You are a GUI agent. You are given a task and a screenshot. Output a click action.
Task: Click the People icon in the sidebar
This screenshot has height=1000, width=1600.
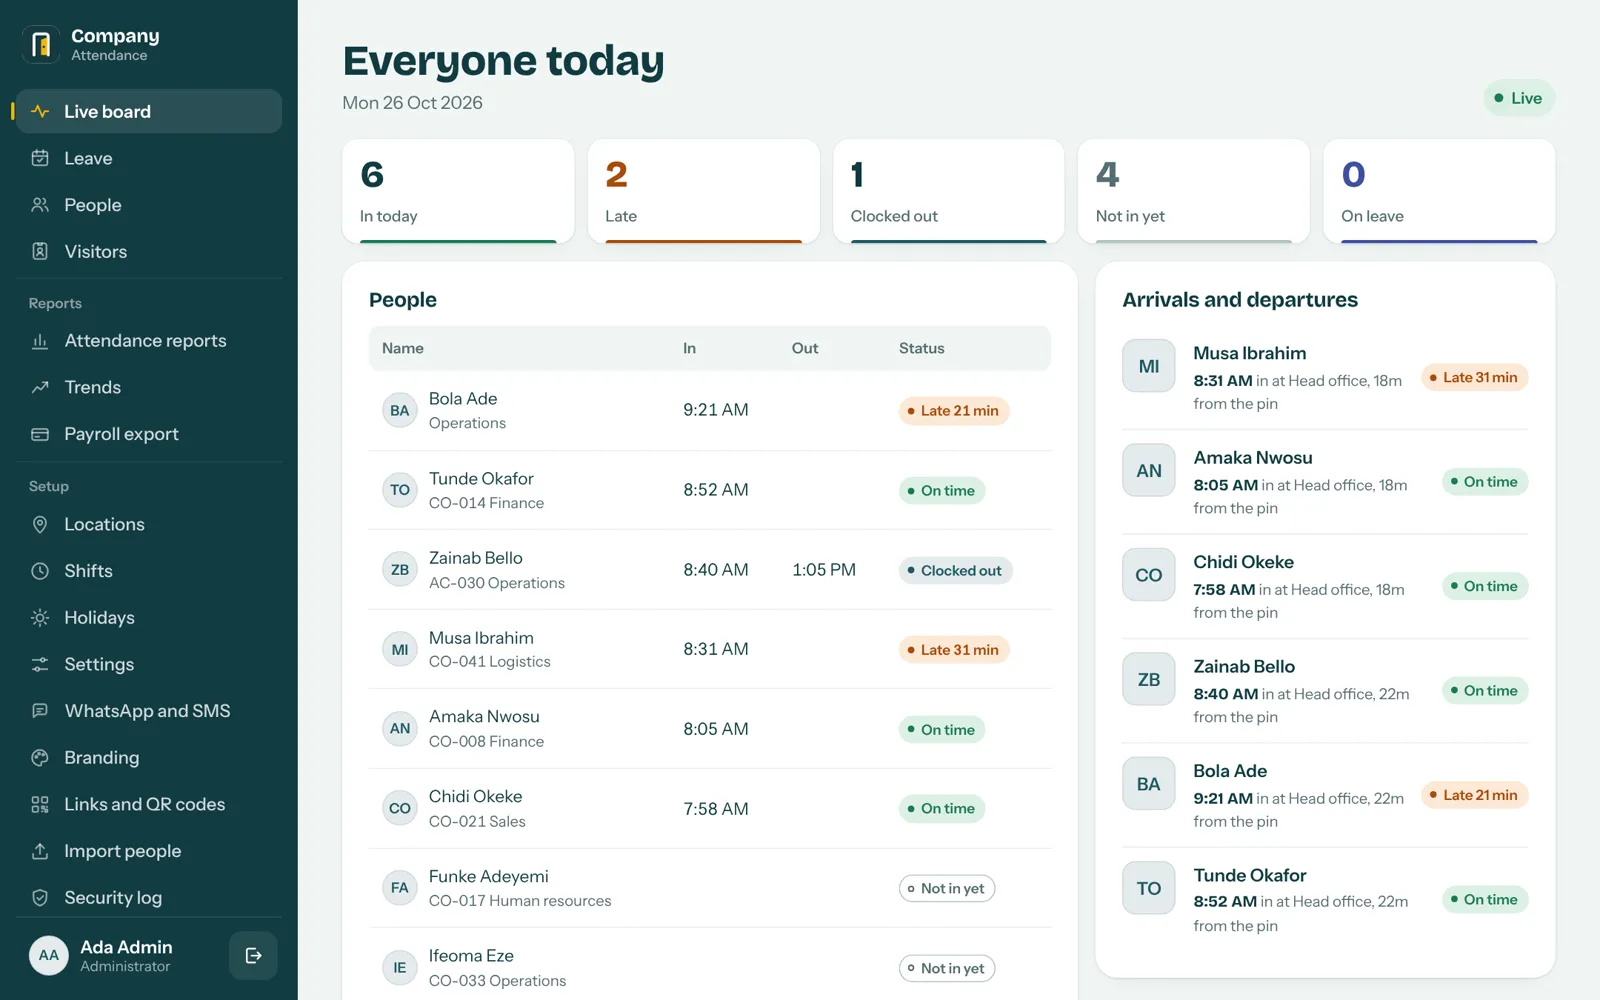(x=40, y=205)
